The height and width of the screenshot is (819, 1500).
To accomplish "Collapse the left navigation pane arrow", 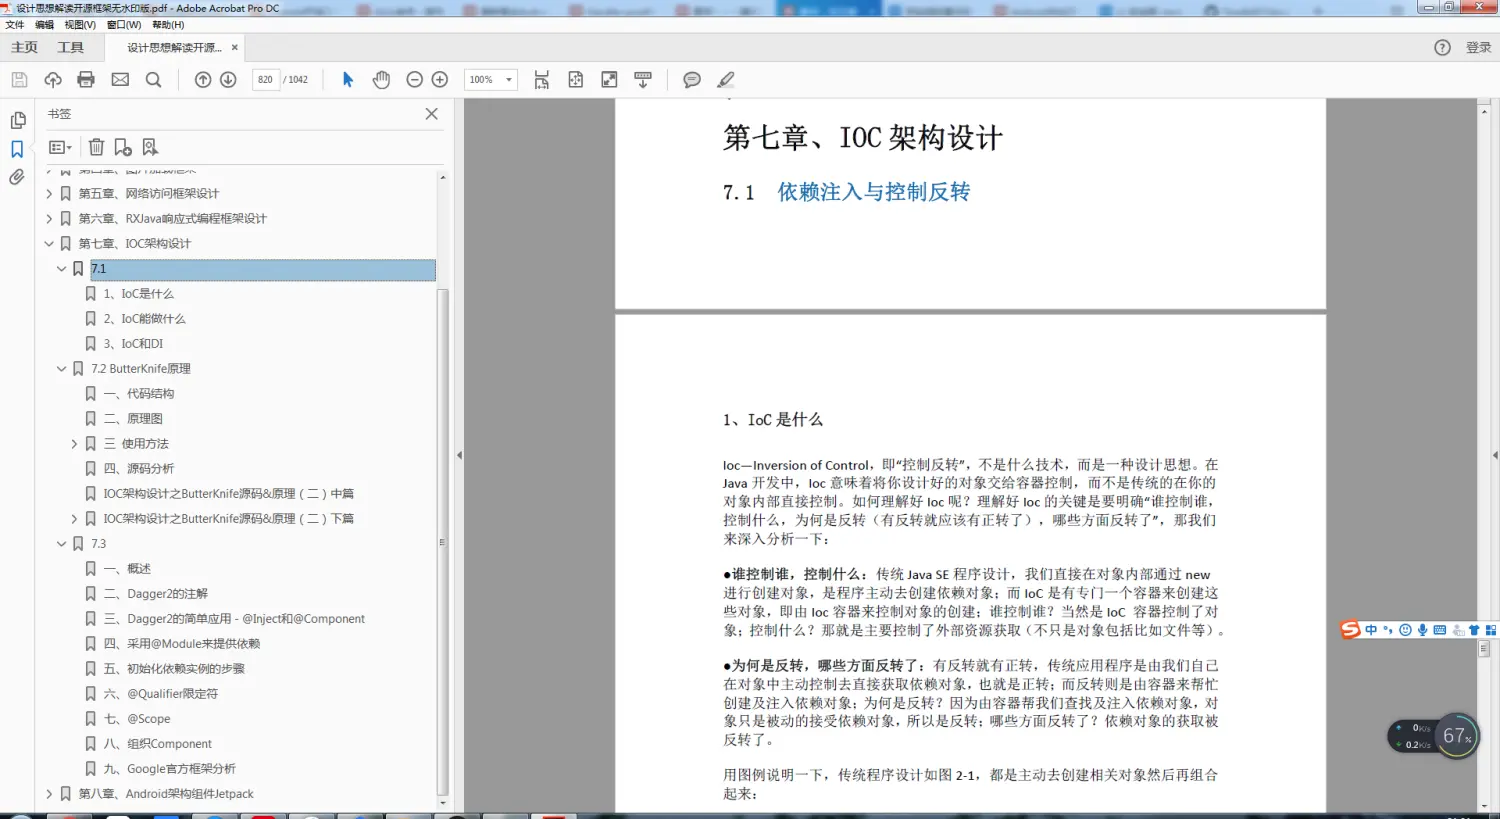I will tap(459, 455).
